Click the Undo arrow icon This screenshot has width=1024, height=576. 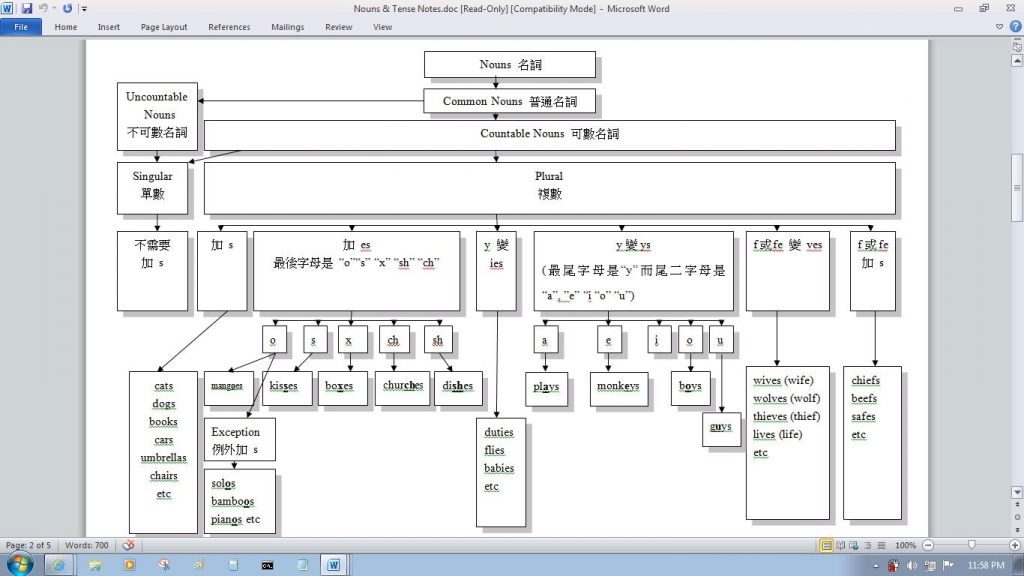(43, 8)
